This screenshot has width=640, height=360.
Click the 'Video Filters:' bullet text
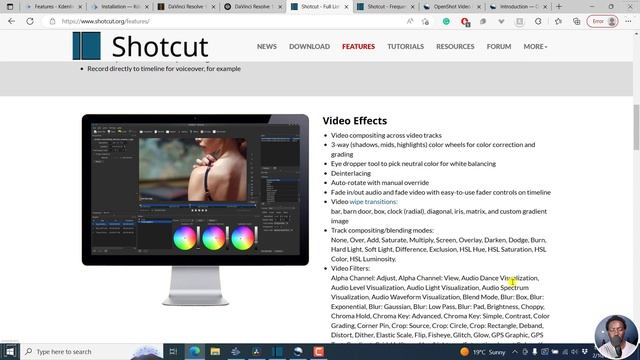point(350,268)
